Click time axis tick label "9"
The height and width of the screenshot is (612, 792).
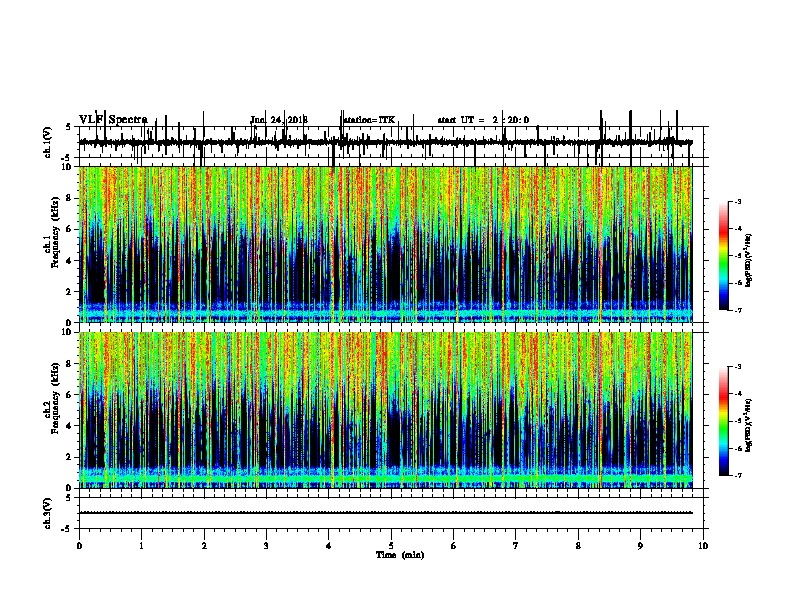pyautogui.click(x=640, y=546)
